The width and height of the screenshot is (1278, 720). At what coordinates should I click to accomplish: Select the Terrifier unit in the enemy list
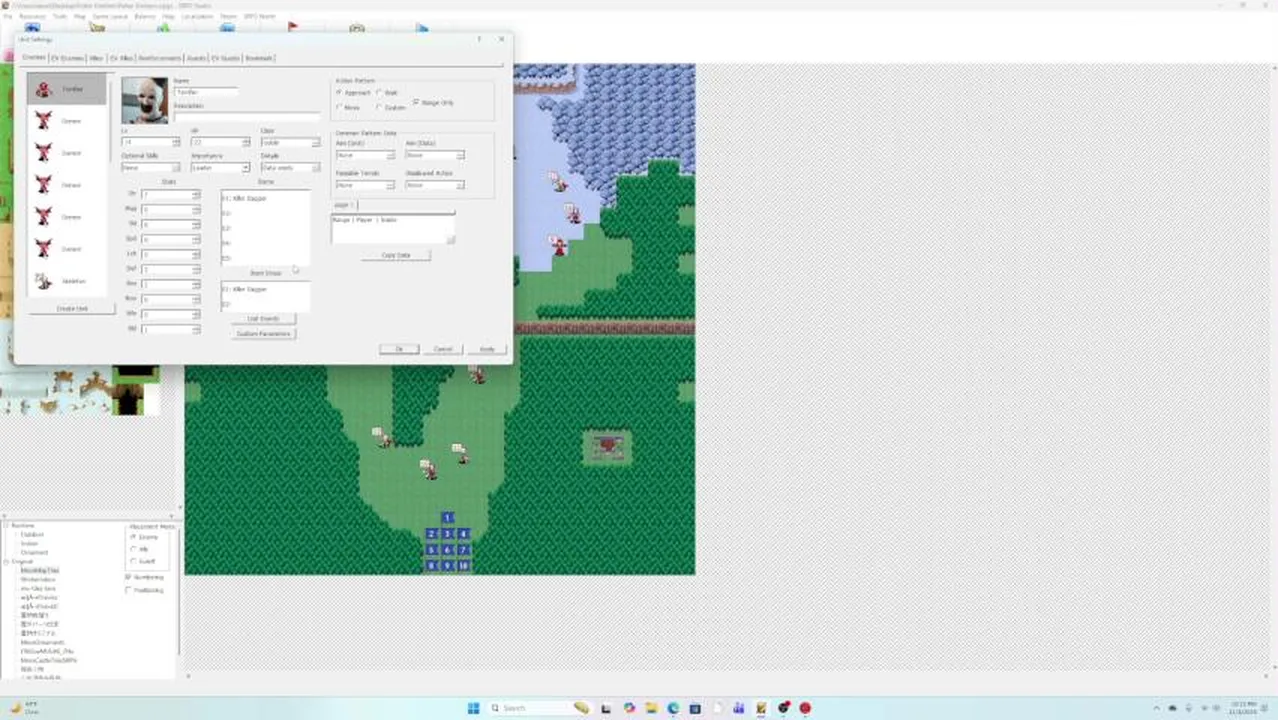point(66,89)
